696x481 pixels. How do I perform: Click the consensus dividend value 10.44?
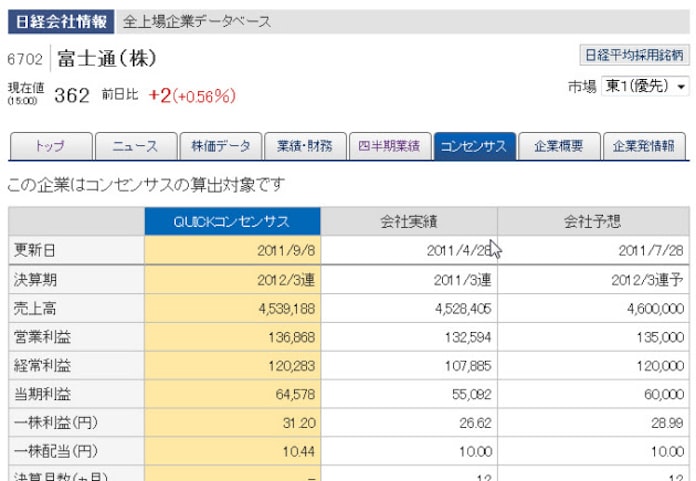(x=299, y=452)
